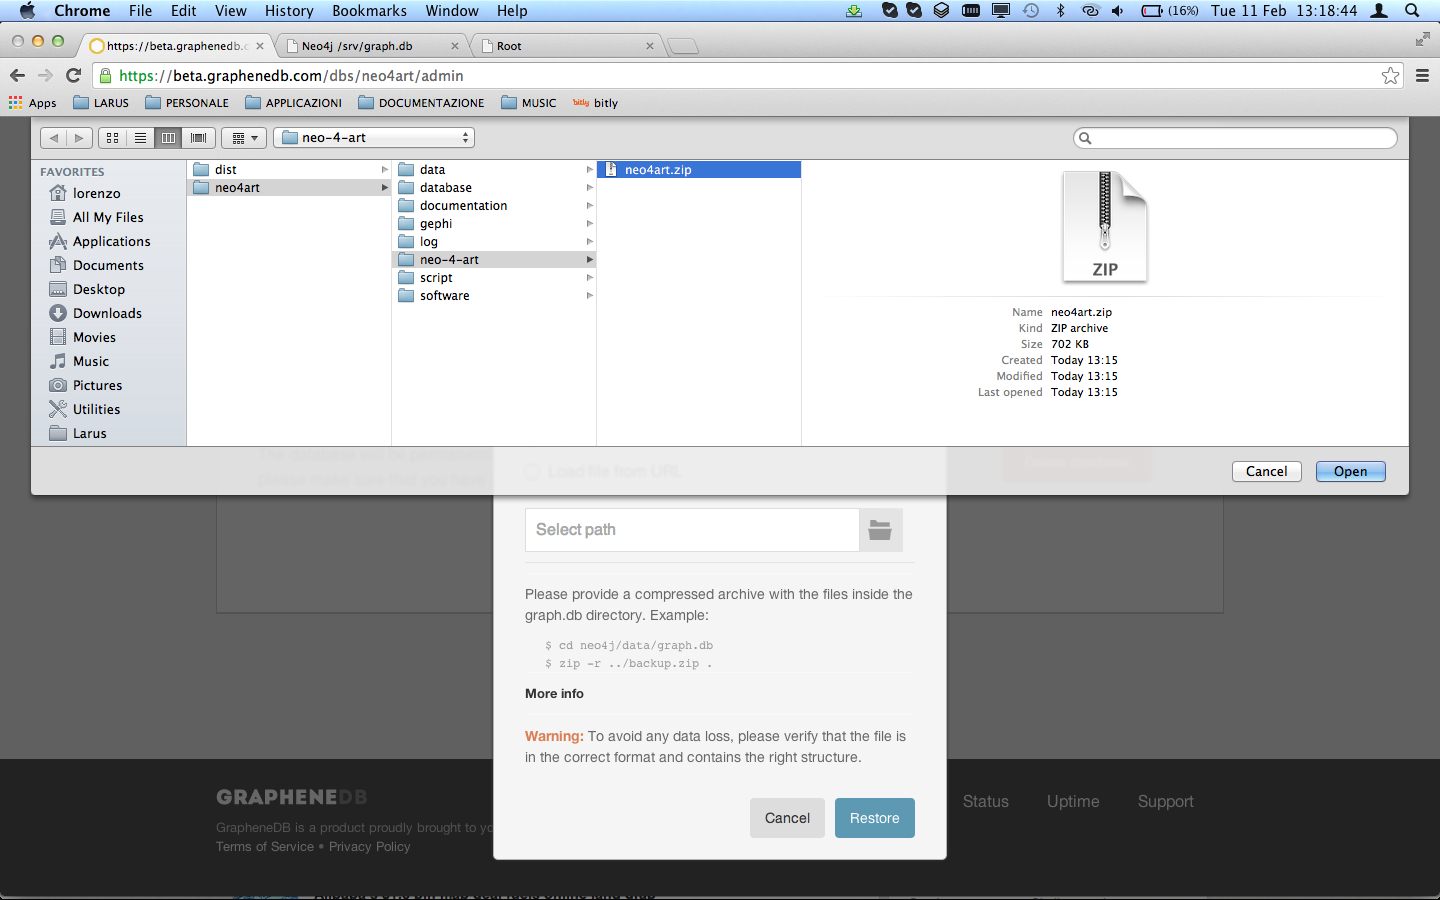This screenshot has width=1440, height=900.
Task: Select the dist folder
Action: (x=289, y=170)
